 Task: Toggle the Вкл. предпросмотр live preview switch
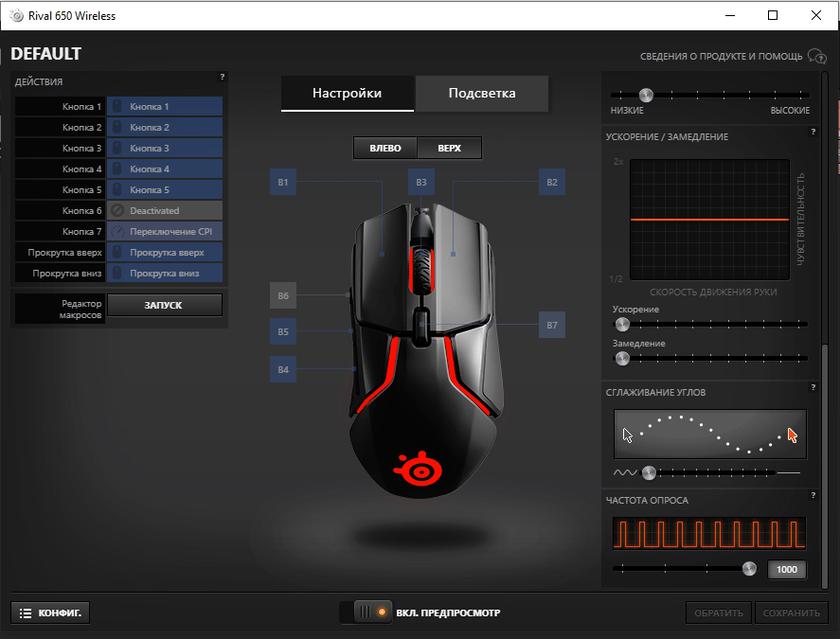click(x=365, y=612)
